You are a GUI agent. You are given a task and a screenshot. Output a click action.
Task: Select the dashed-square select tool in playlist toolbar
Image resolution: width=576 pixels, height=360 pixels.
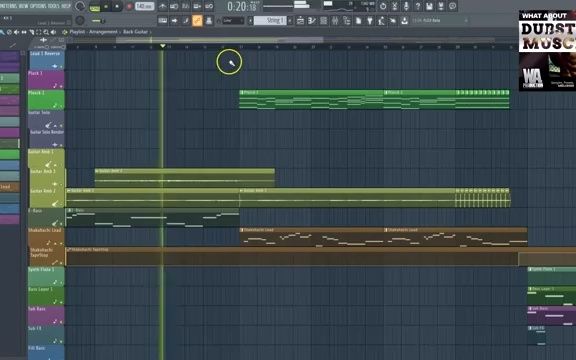(39, 32)
